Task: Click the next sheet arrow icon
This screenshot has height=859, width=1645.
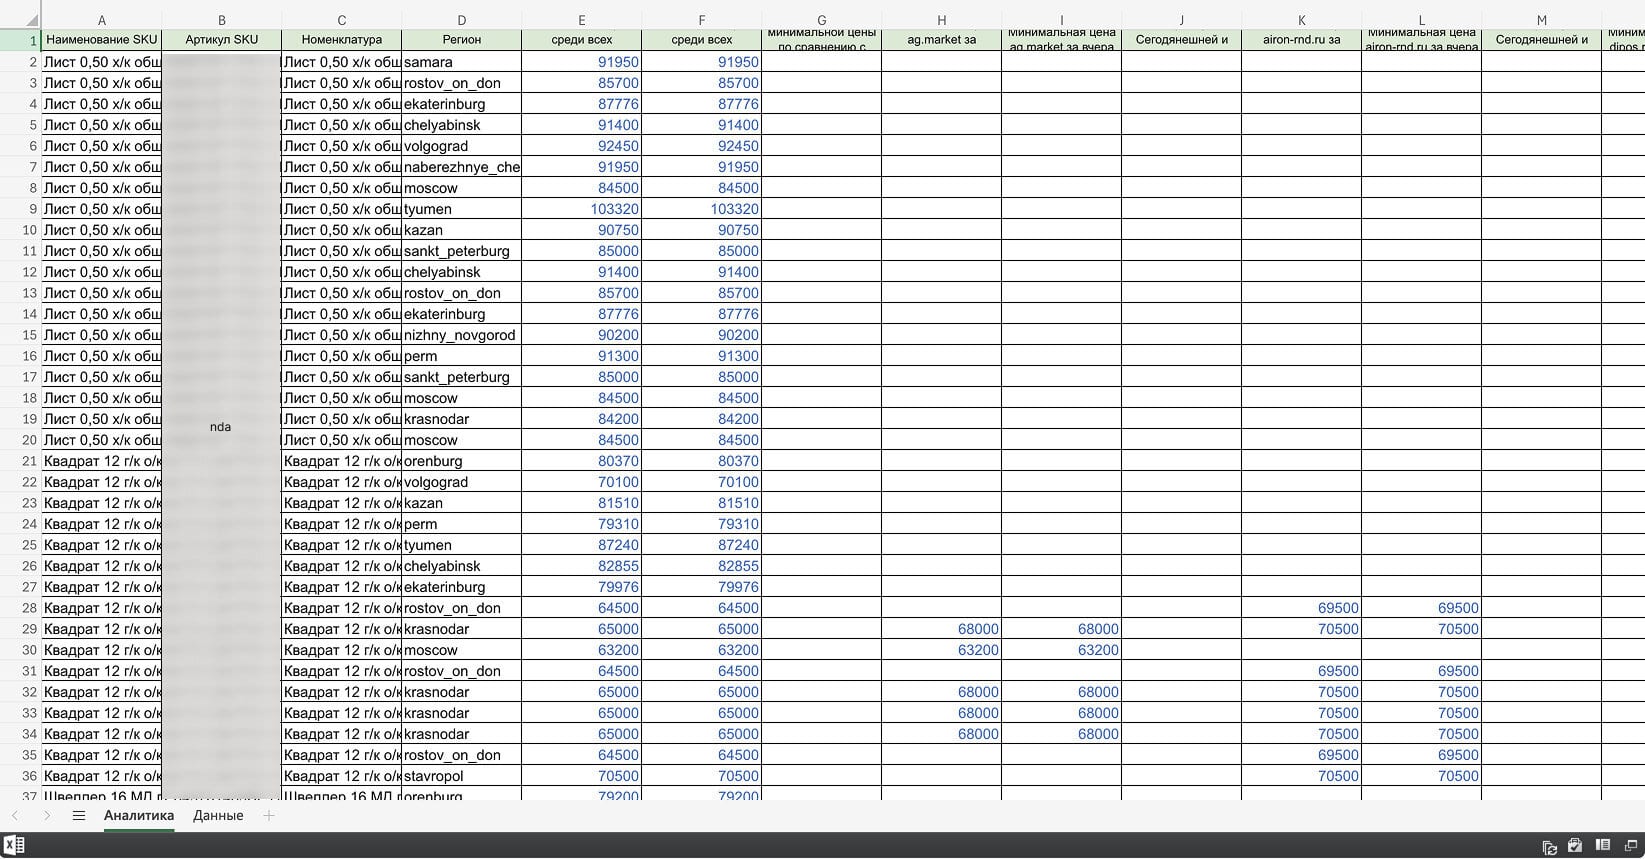Action: tap(46, 816)
